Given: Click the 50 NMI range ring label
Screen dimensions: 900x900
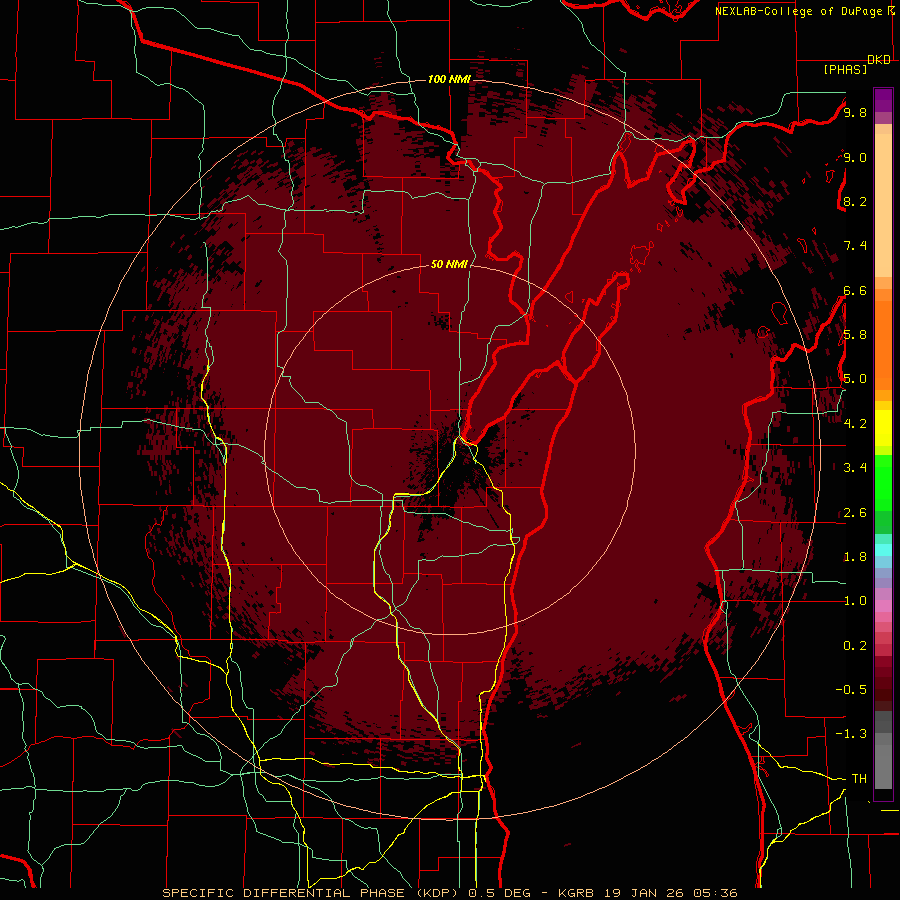Looking at the screenshot, I should pyautogui.click(x=449, y=264).
